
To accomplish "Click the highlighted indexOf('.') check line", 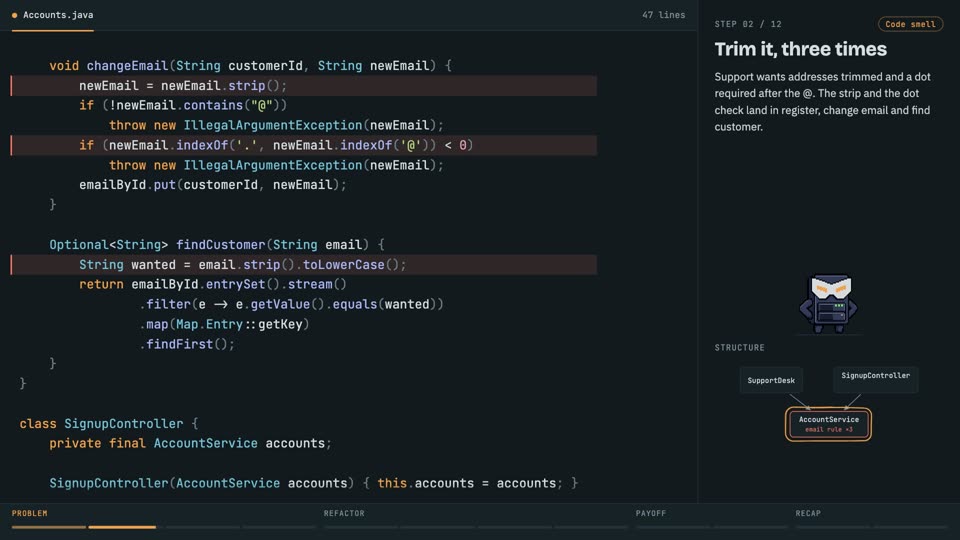I will tap(304, 145).
